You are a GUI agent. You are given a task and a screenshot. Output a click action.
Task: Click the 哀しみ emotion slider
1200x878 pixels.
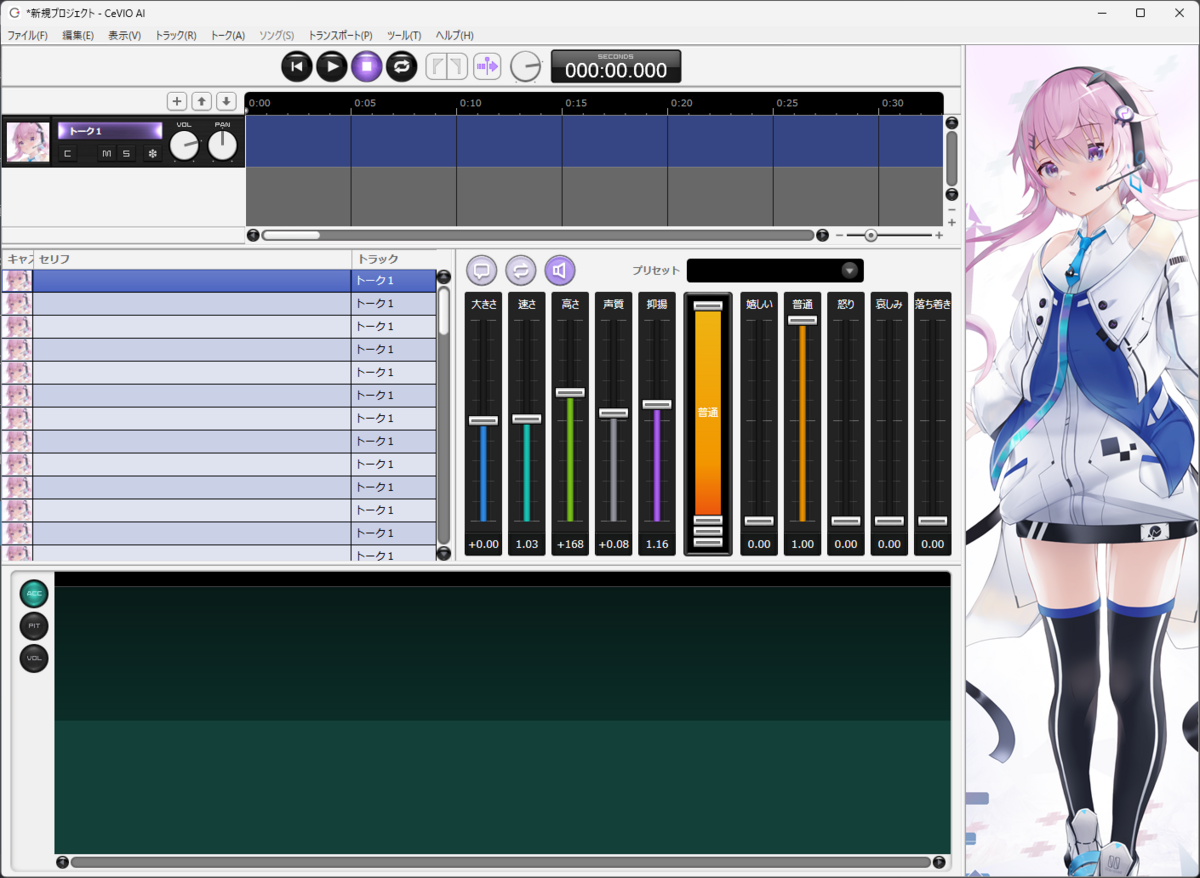(x=889, y=521)
